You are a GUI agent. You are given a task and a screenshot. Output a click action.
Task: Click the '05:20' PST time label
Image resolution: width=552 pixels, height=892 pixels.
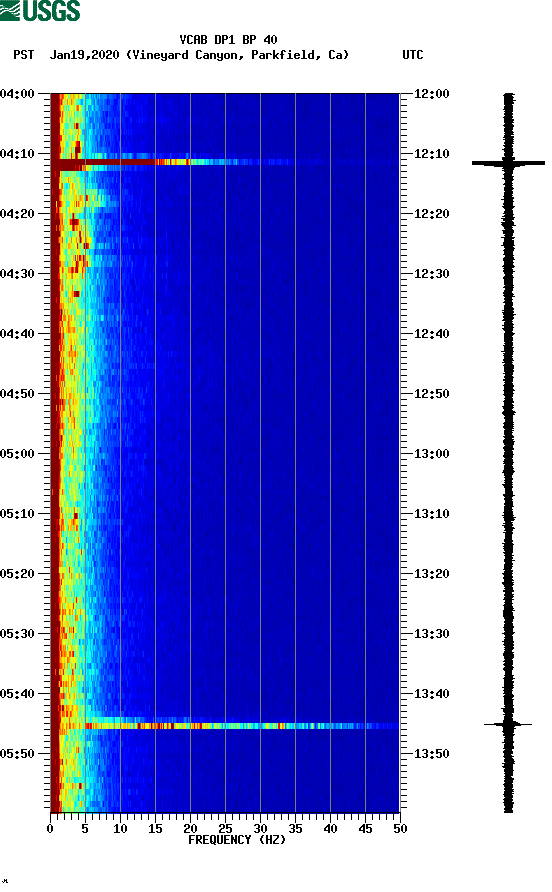[x=17, y=573]
